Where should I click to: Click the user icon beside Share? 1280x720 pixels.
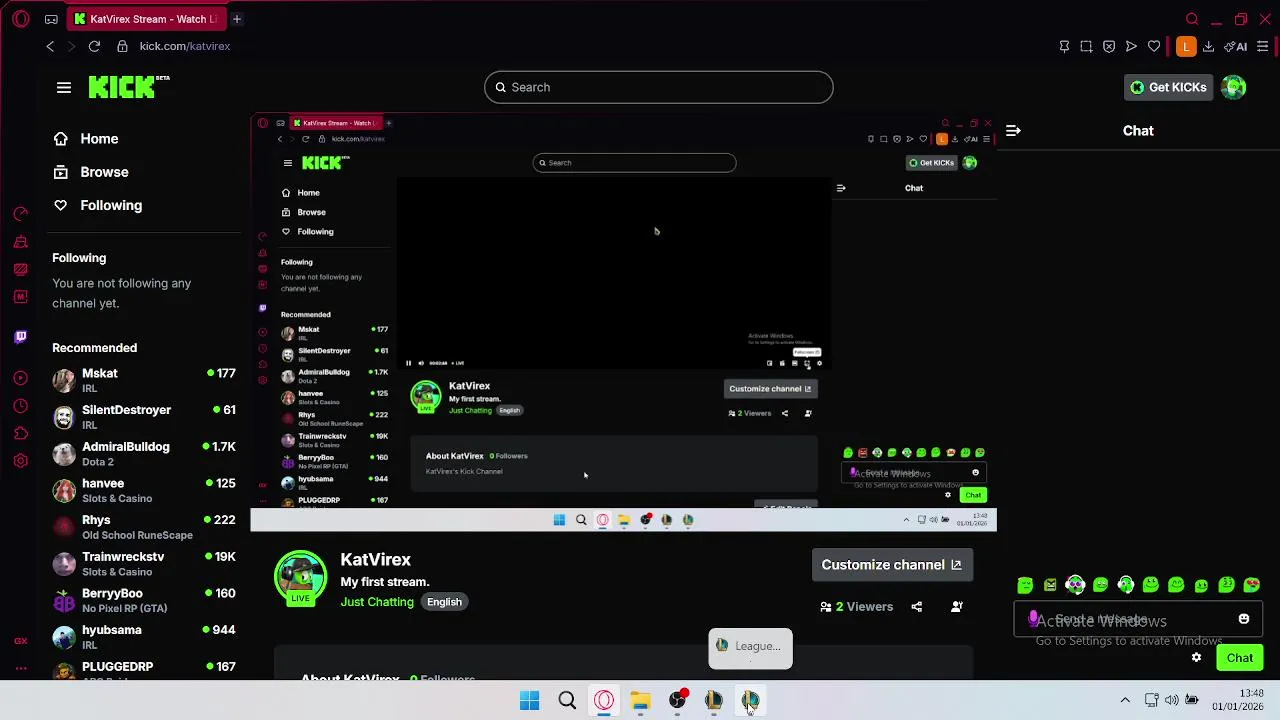click(957, 607)
